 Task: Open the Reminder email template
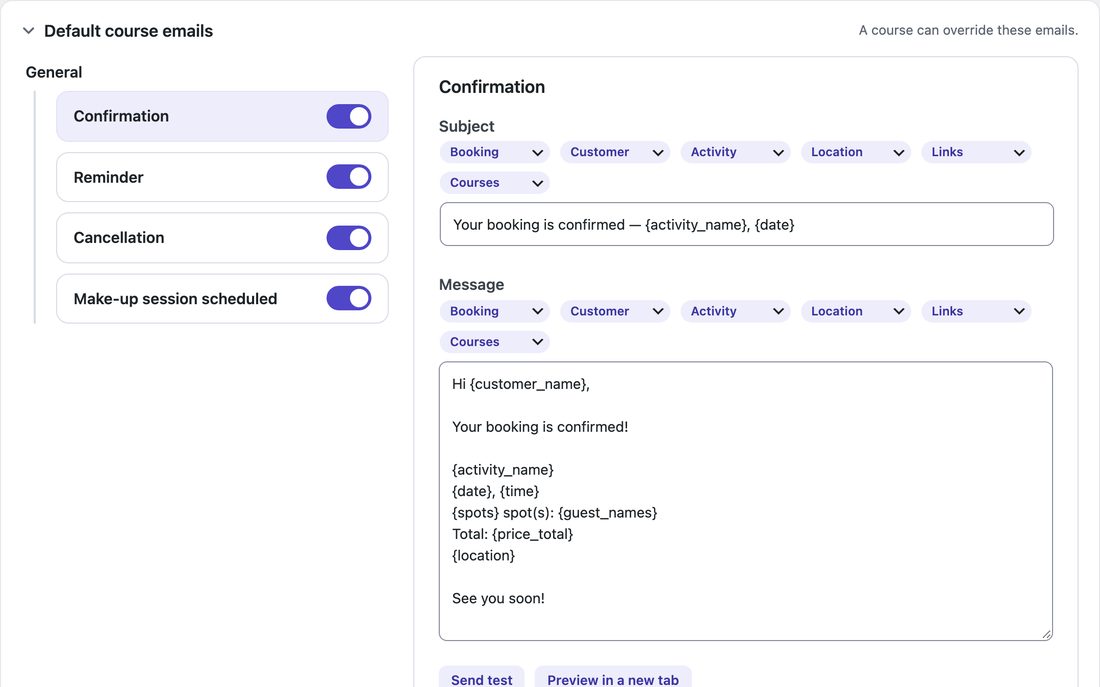(x=222, y=177)
